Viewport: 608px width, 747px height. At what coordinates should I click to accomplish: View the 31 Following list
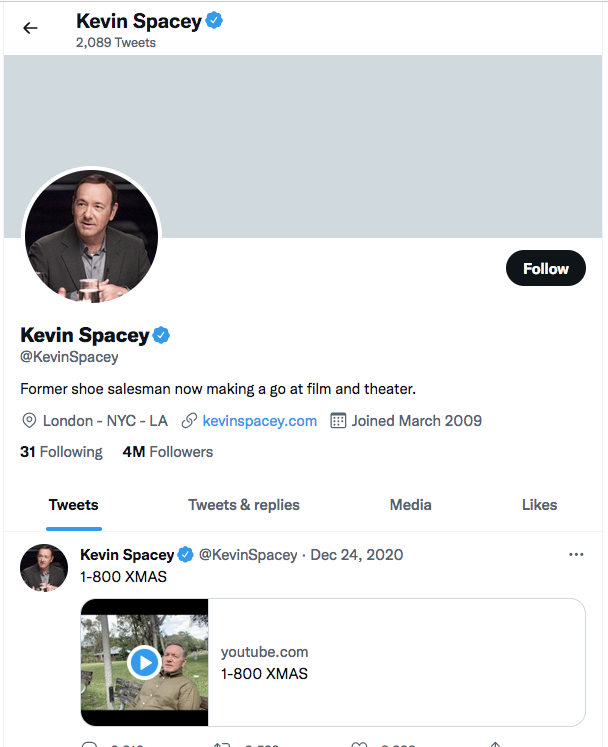coord(61,452)
